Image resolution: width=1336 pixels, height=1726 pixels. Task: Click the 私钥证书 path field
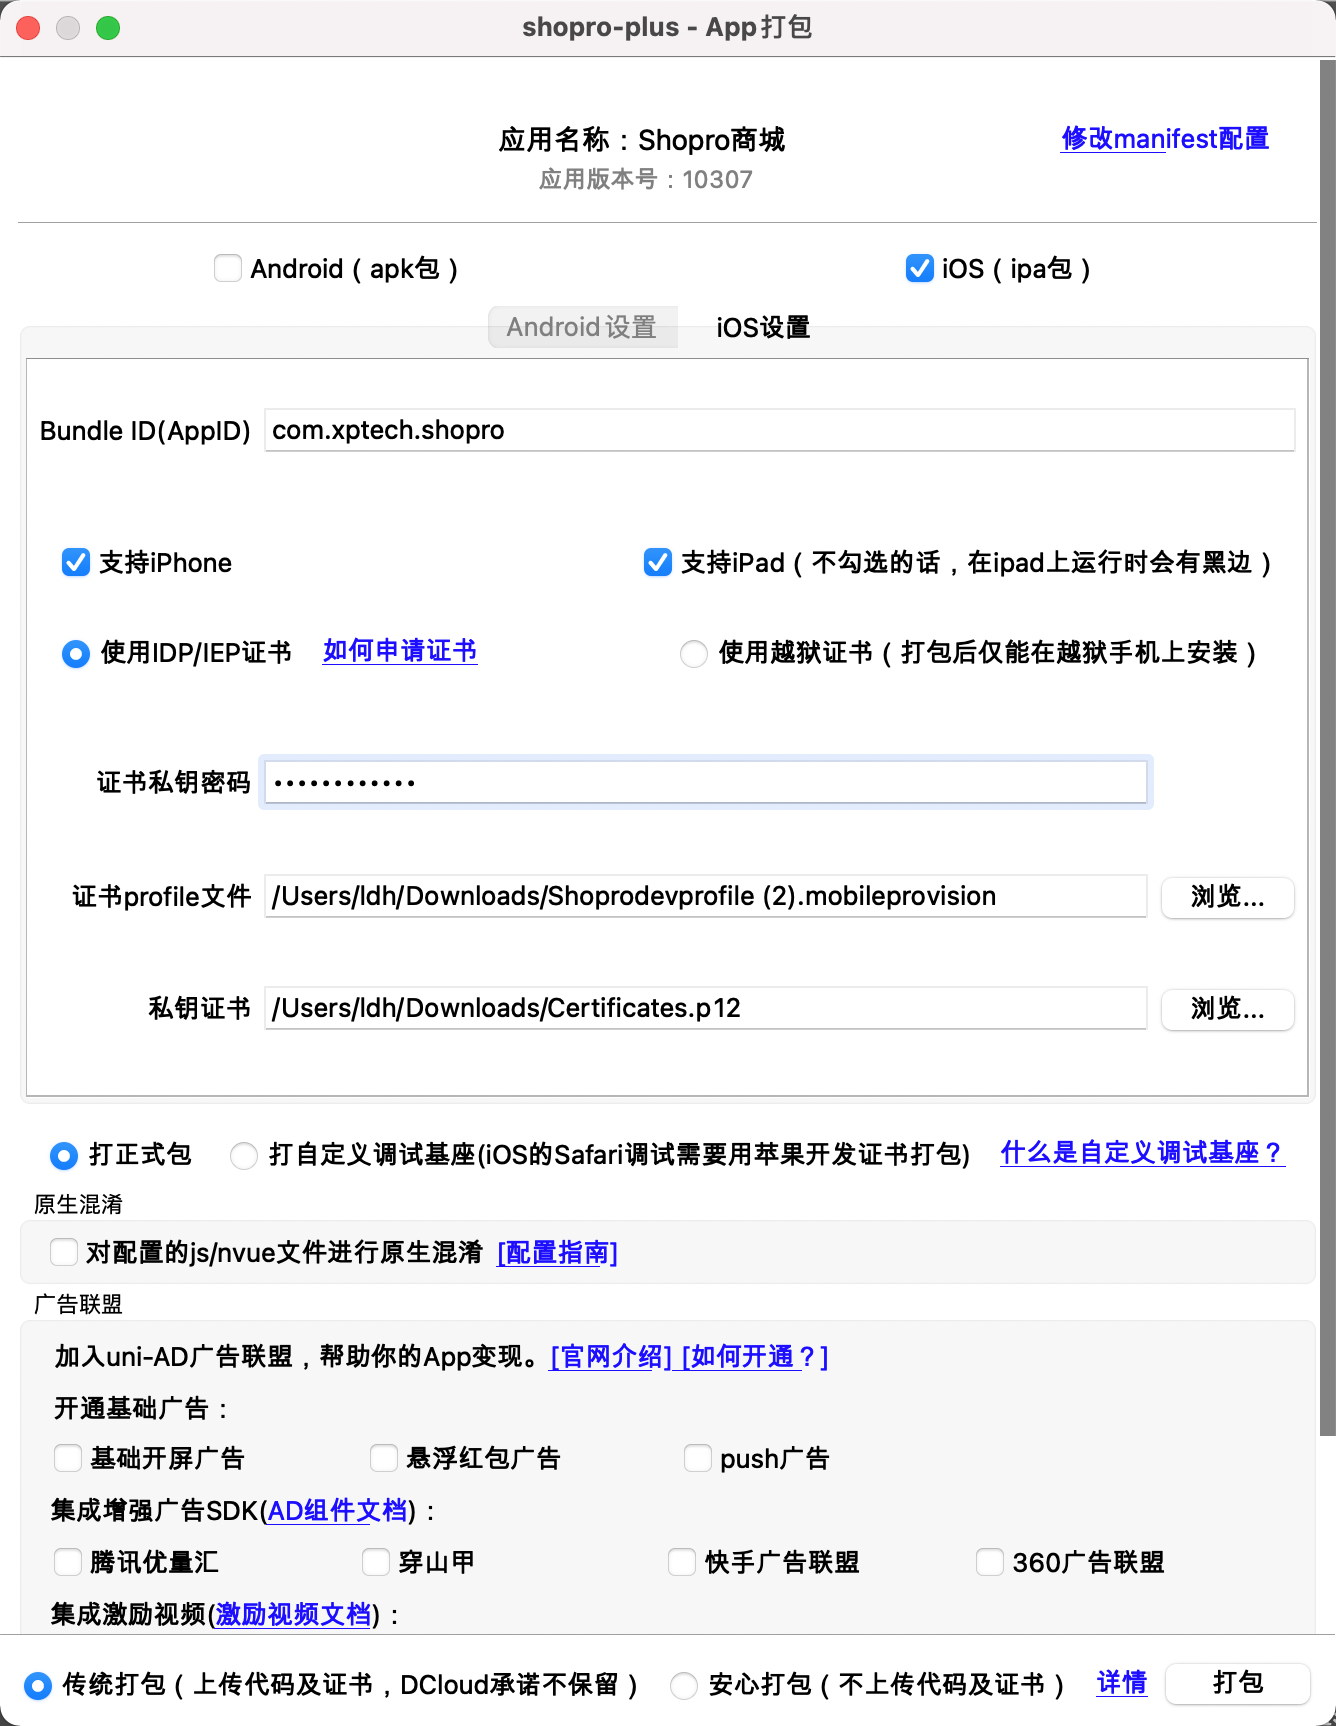pyautogui.click(x=706, y=1008)
